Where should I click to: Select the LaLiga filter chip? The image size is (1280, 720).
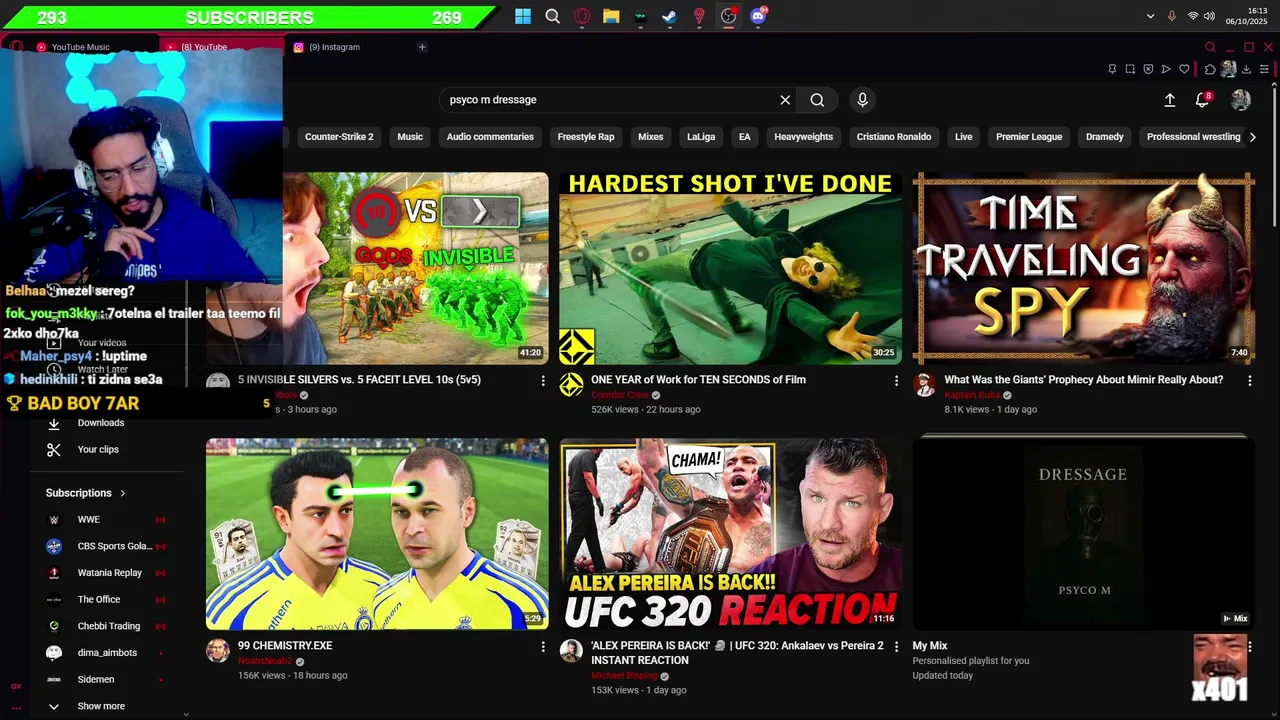coord(701,137)
